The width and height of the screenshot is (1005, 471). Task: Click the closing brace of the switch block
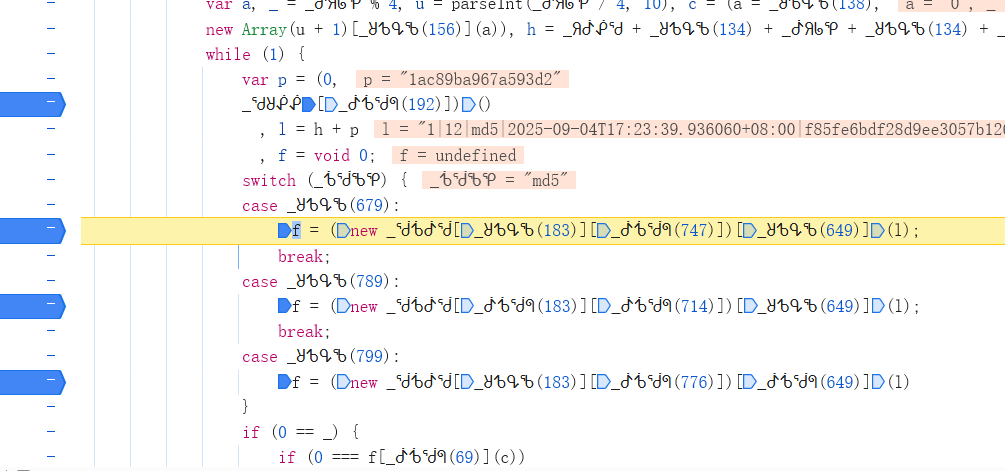pos(245,406)
